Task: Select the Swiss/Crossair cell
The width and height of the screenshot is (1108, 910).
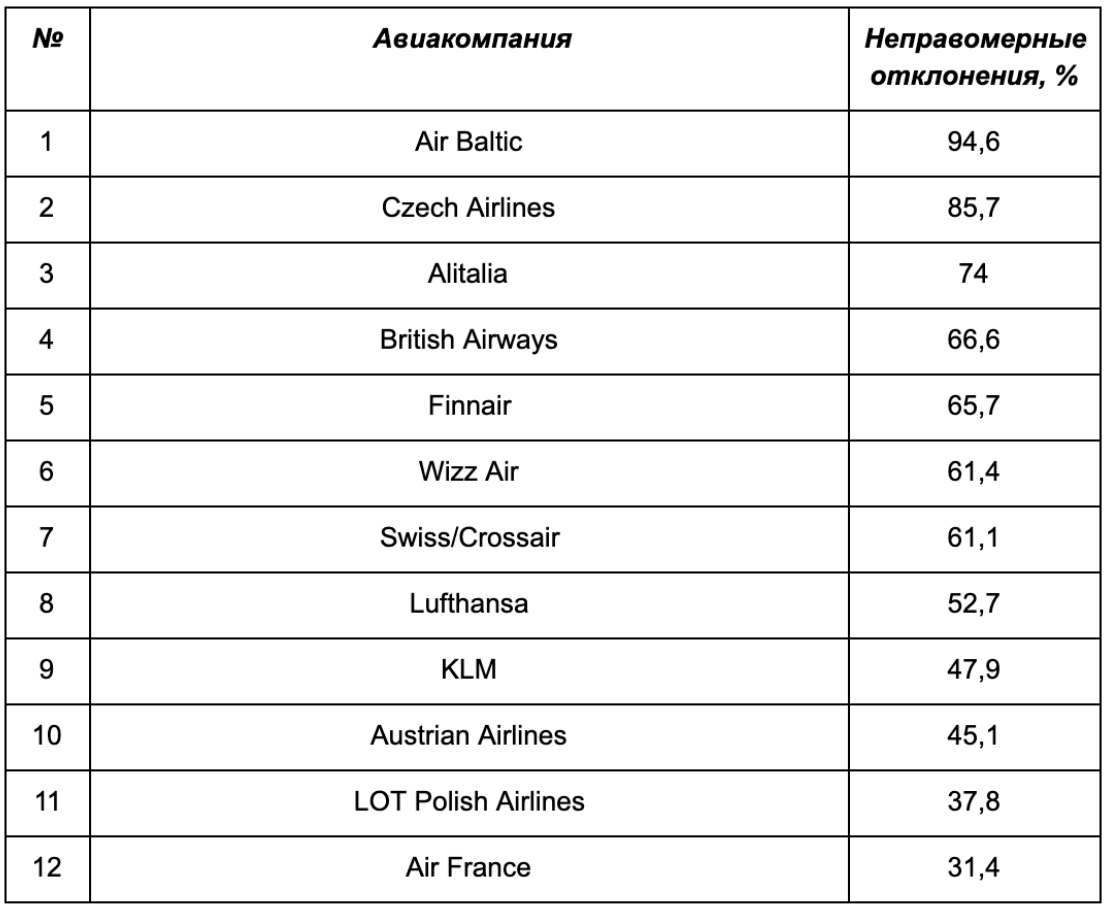Action: pos(468,538)
